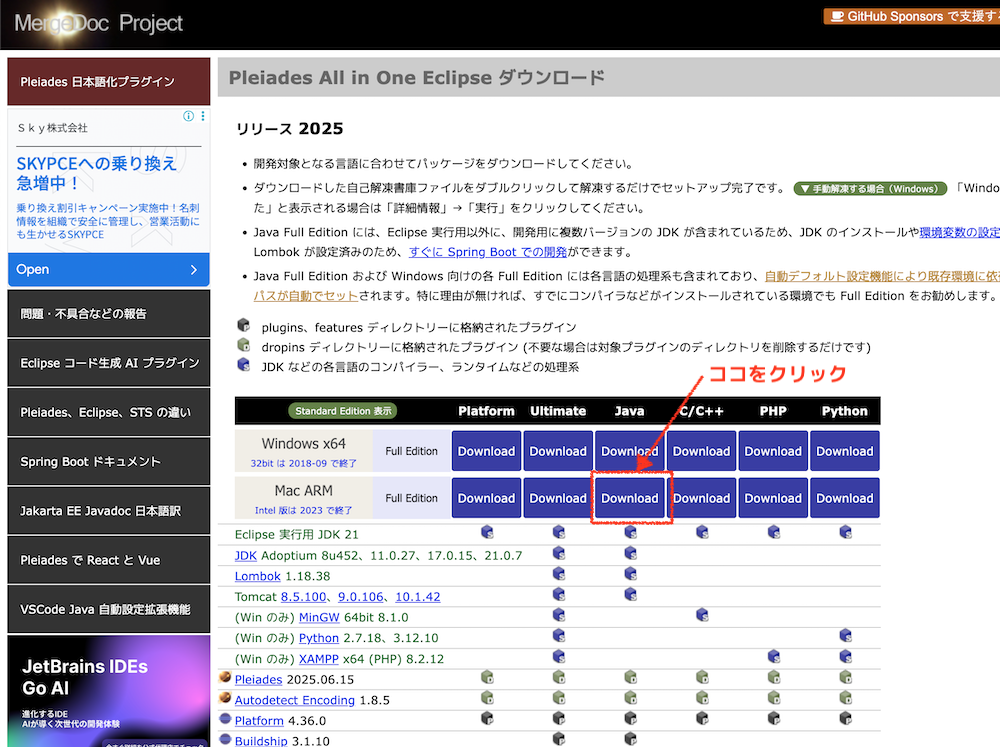Click the Open chevron in SKYPCE ad
This screenshot has height=747, width=1000.
point(194,270)
